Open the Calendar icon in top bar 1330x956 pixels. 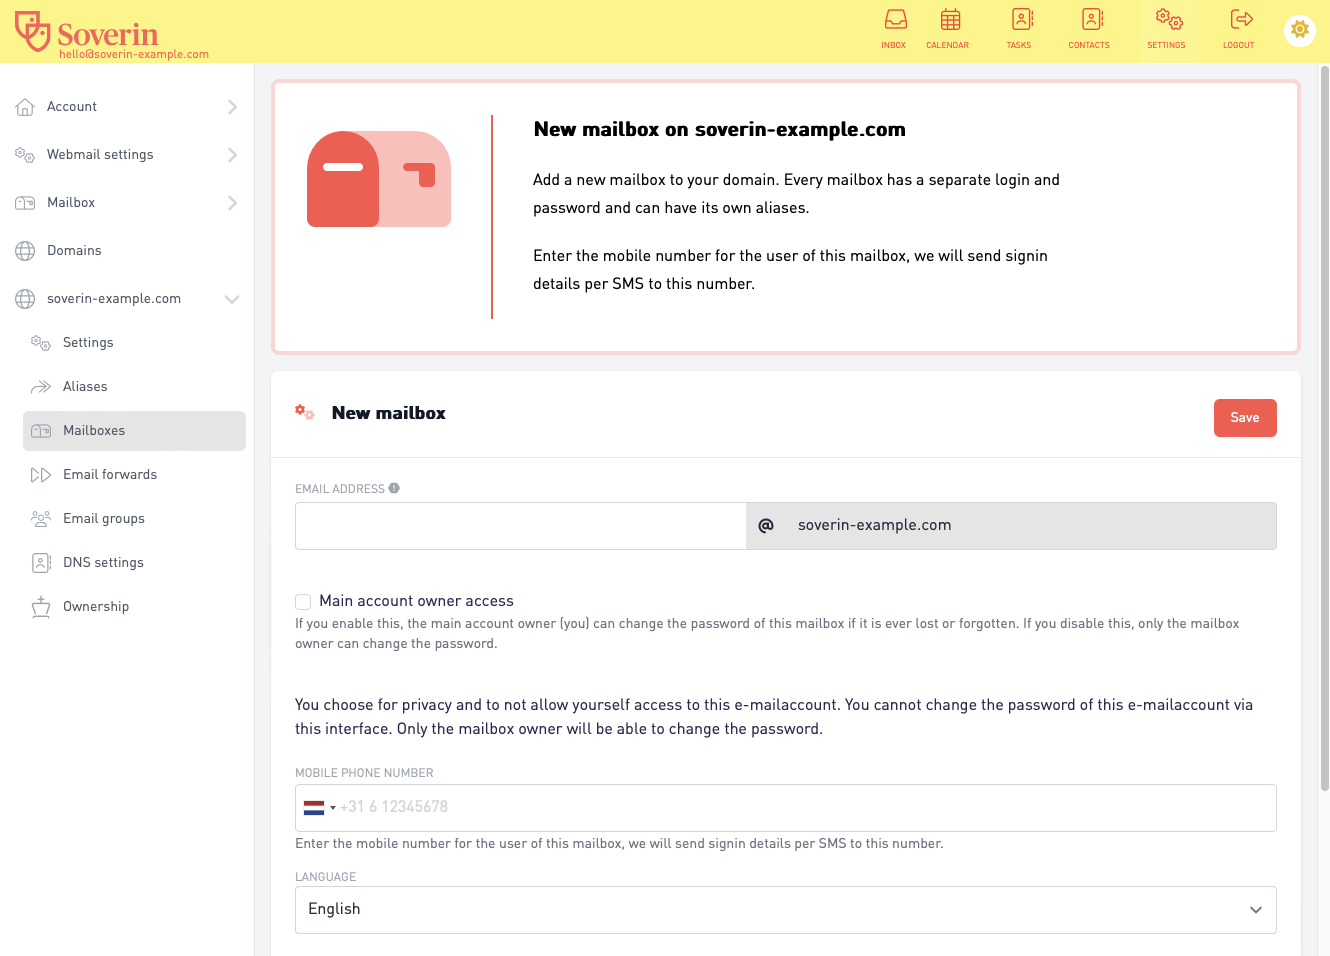[x=950, y=19]
